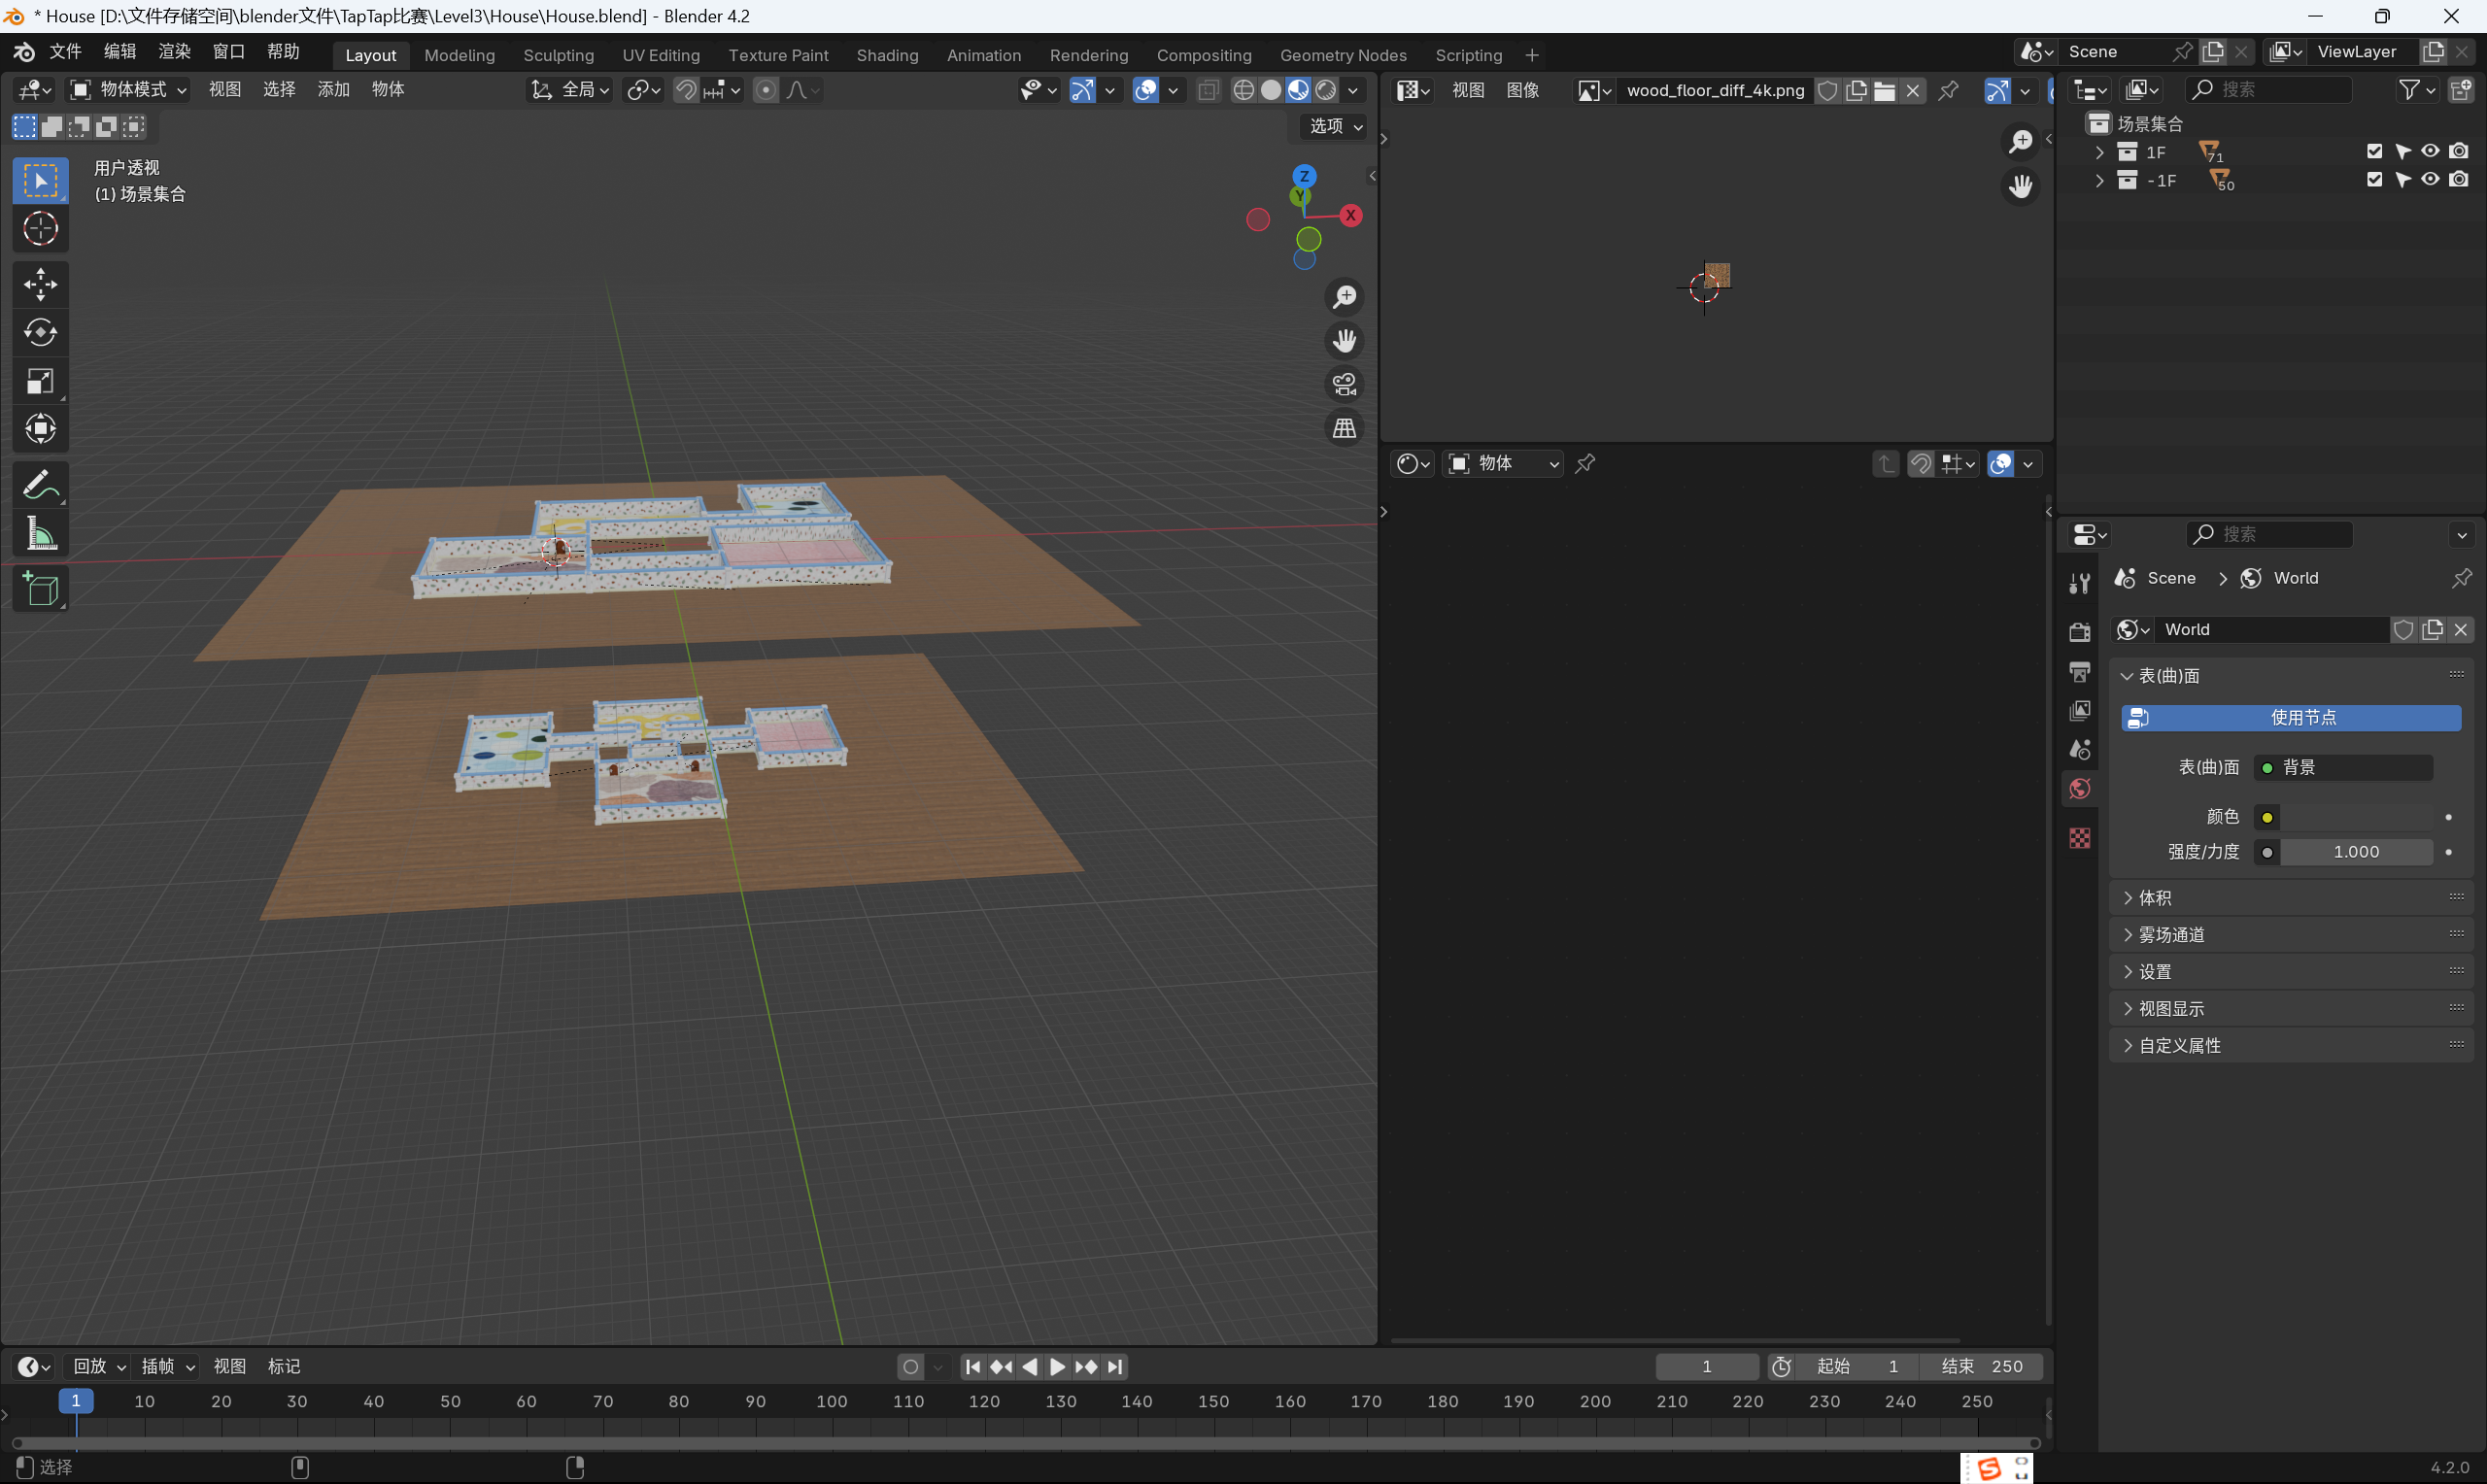Screen dimensions: 2487x1484
Task: Click the Add Cube tool
Action: point(40,589)
